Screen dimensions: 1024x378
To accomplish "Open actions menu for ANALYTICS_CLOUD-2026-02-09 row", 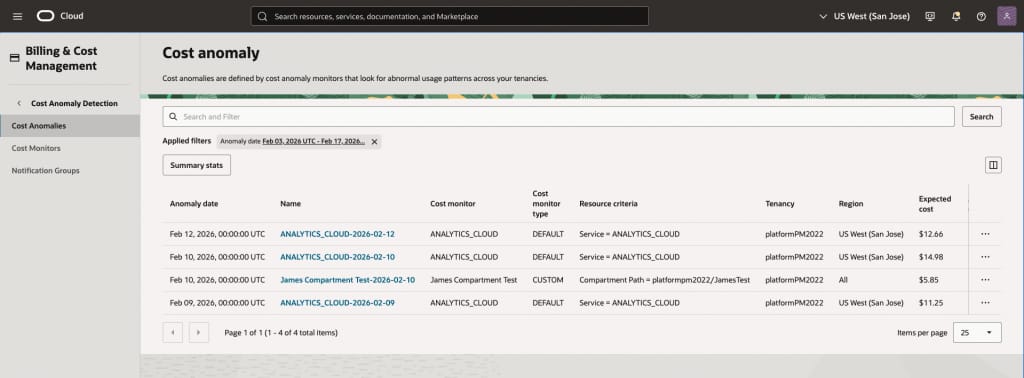I will point(985,303).
